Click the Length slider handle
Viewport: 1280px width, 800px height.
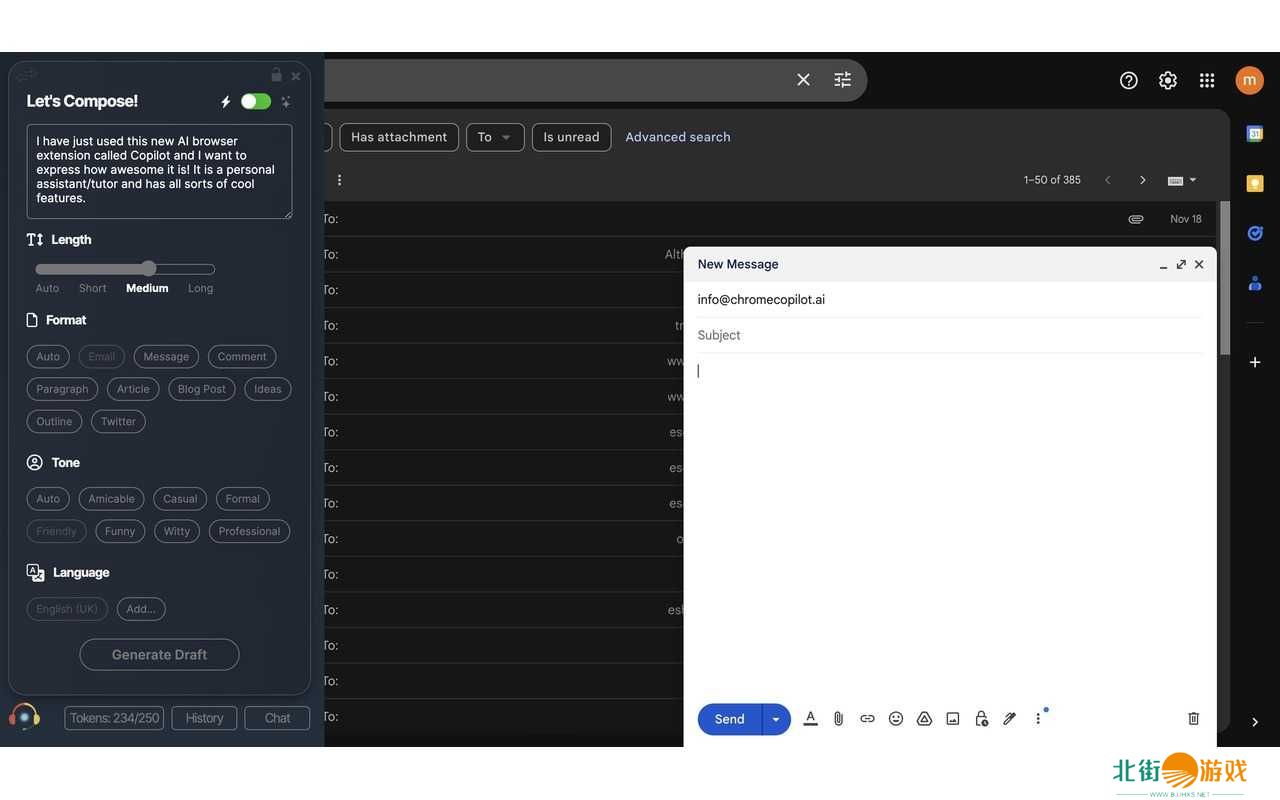(149, 268)
